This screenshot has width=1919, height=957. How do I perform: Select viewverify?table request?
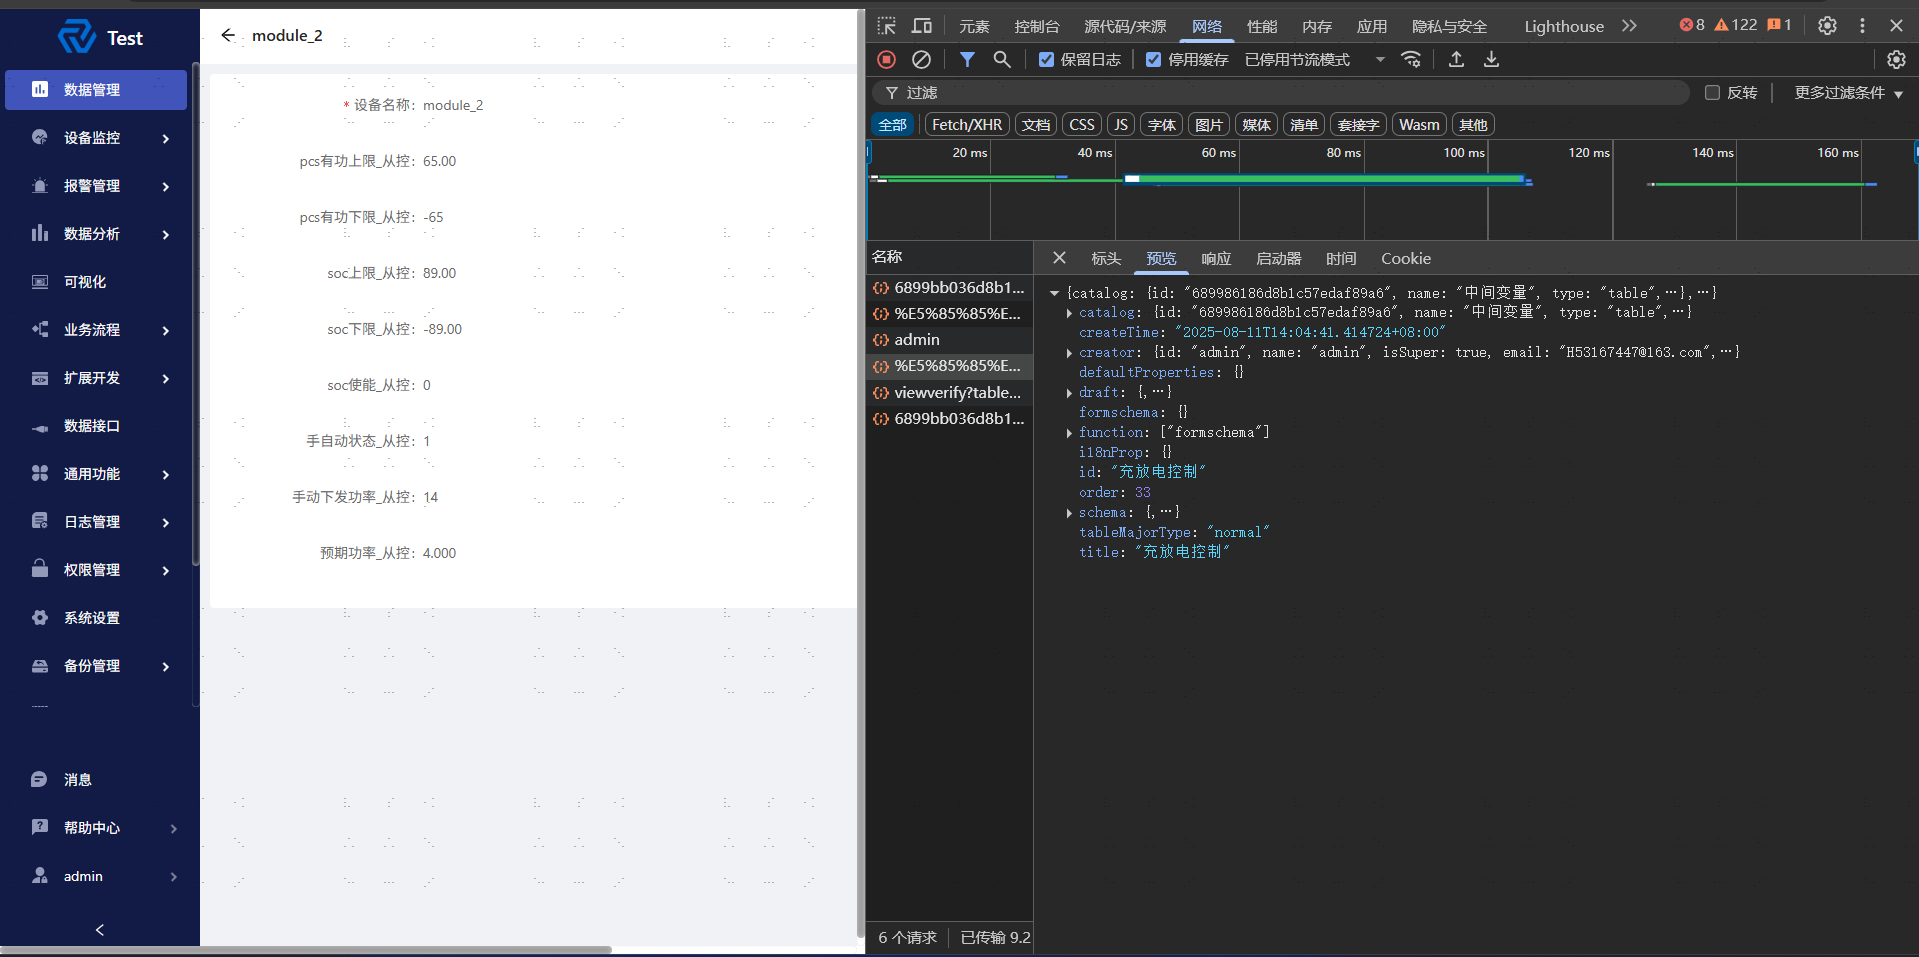949,393
